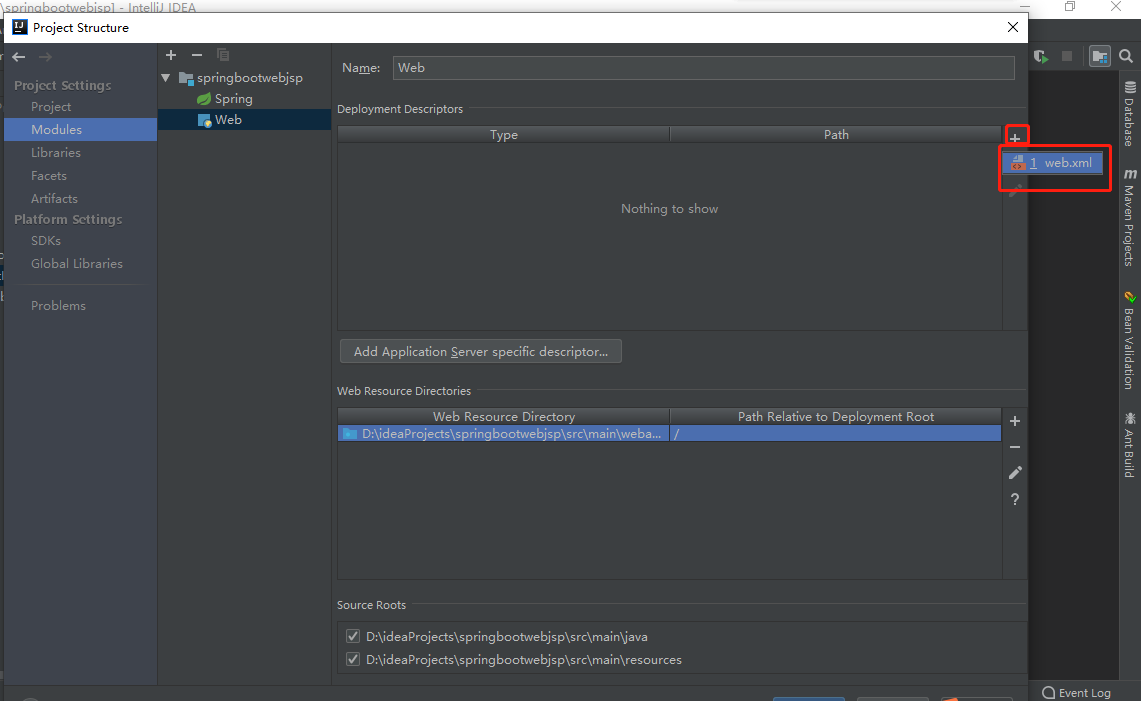Edit web resource directory with pencil icon
Image resolution: width=1141 pixels, height=701 pixels.
(x=1015, y=473)
